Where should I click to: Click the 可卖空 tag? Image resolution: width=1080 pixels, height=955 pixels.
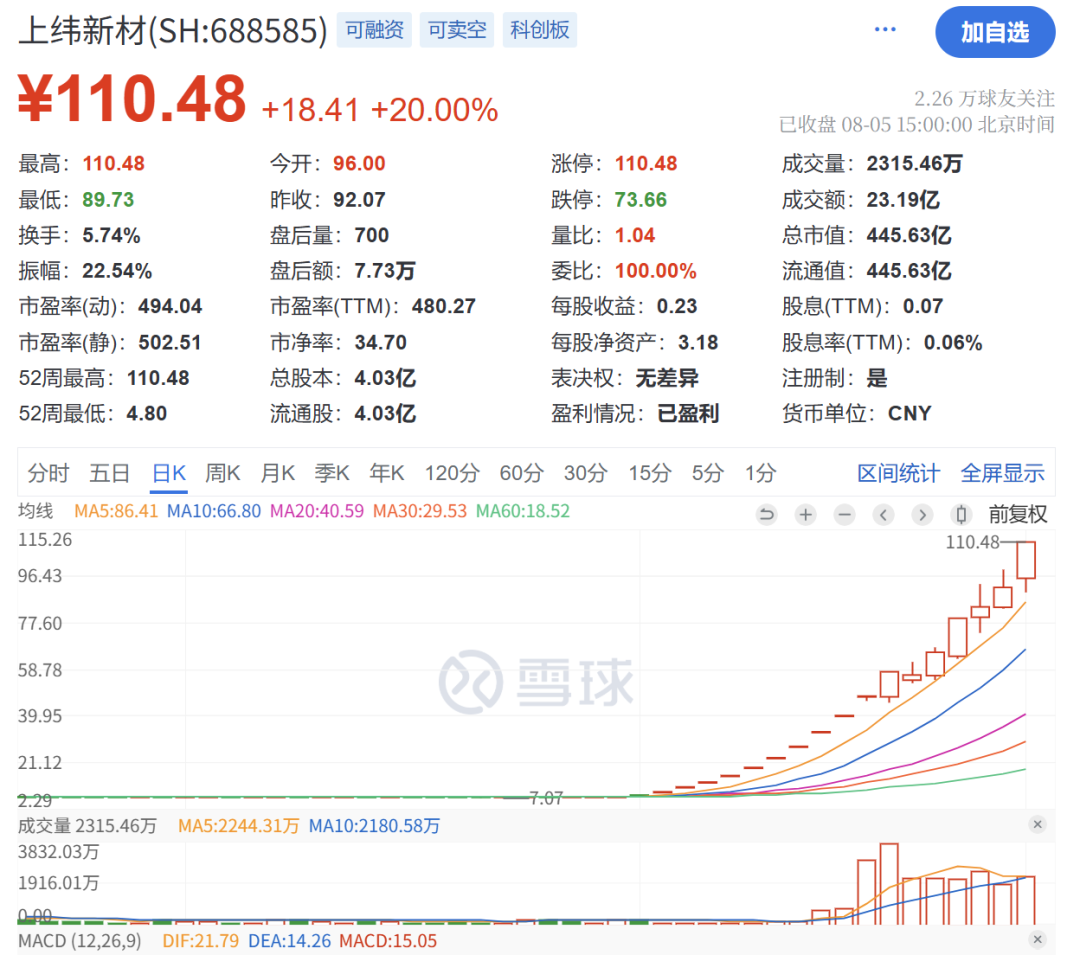[457, 30]
